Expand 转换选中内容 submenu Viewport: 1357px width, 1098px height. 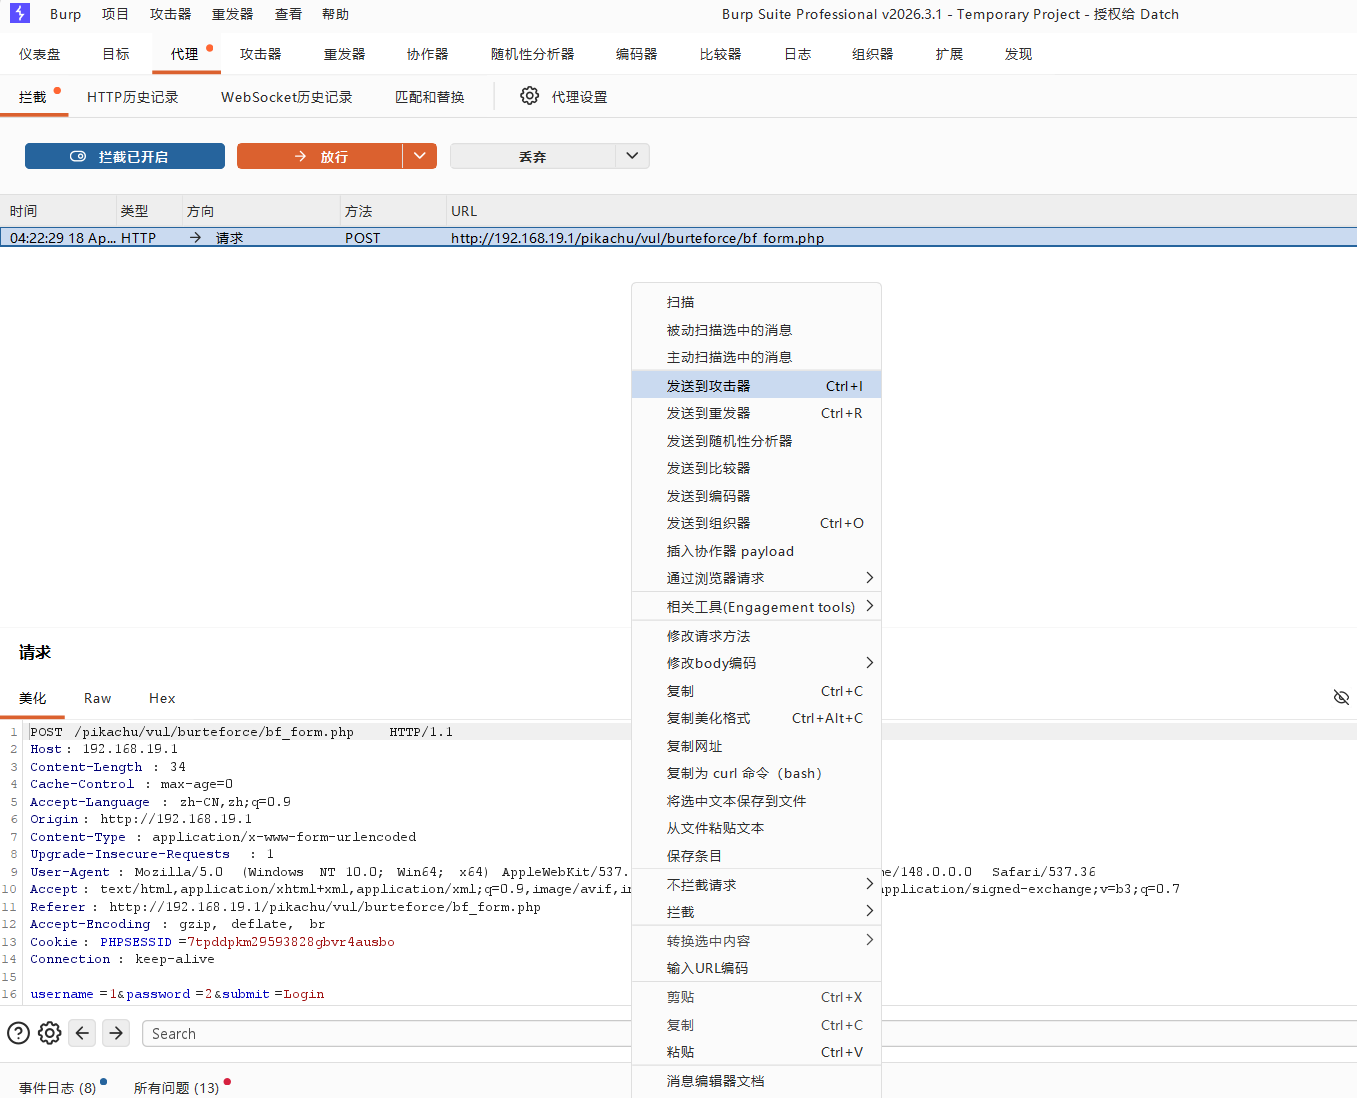coord(756,941)
